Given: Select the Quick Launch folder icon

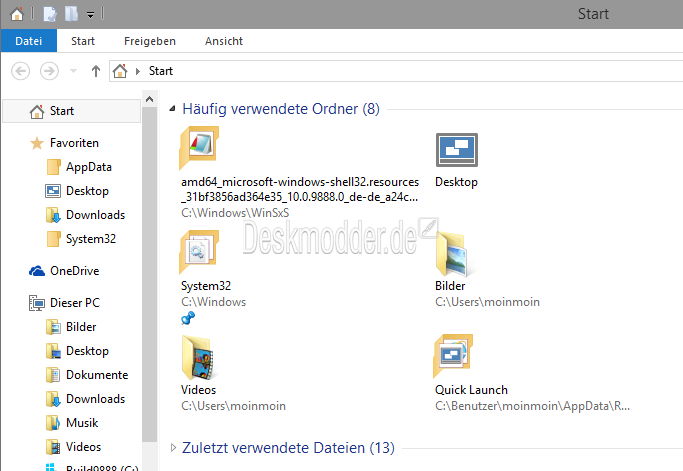Looking at the screenshot, I should (453, 356).
